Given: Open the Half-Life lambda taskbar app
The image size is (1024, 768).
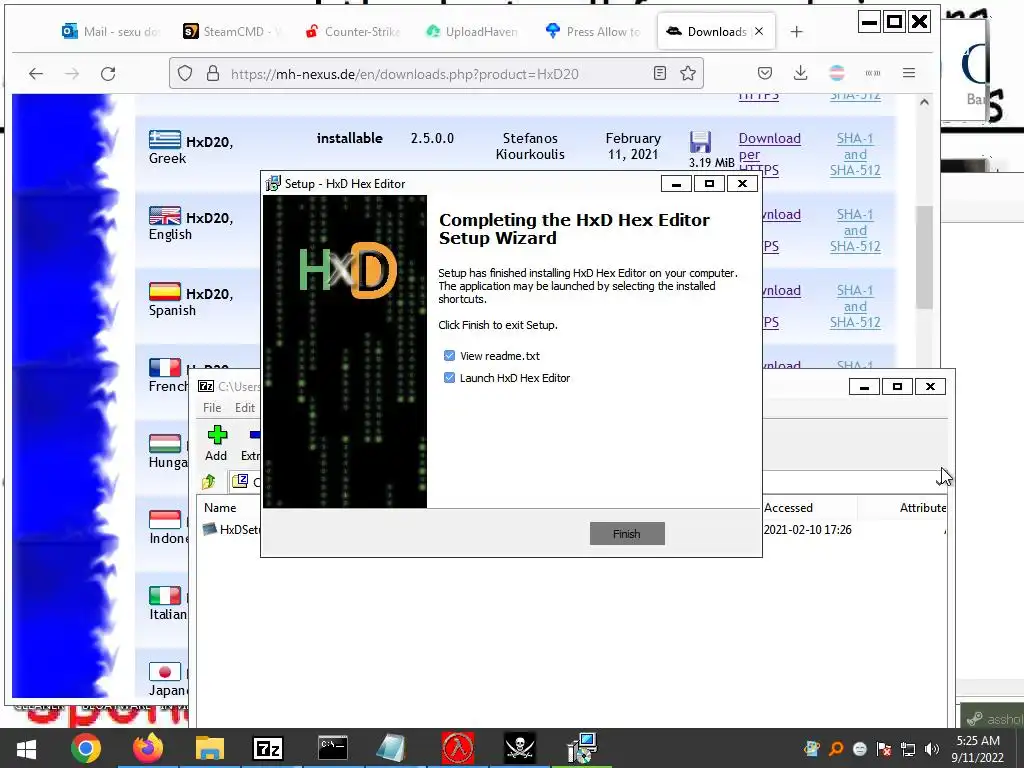Looking at the screenshot, I should pos(458,748).
